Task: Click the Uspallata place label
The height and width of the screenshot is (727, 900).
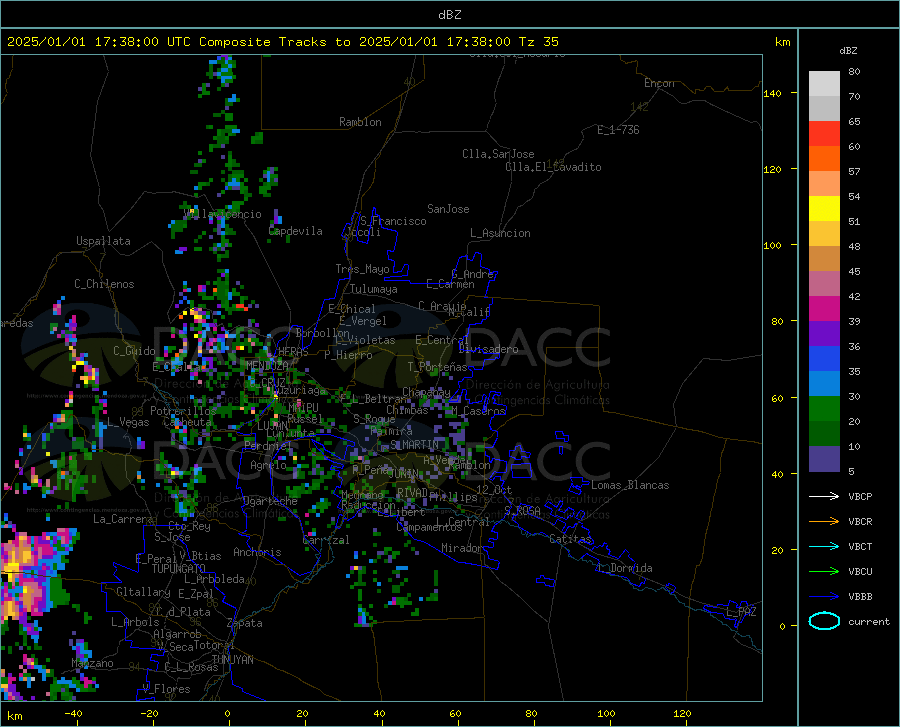Action: coord(103,241)
